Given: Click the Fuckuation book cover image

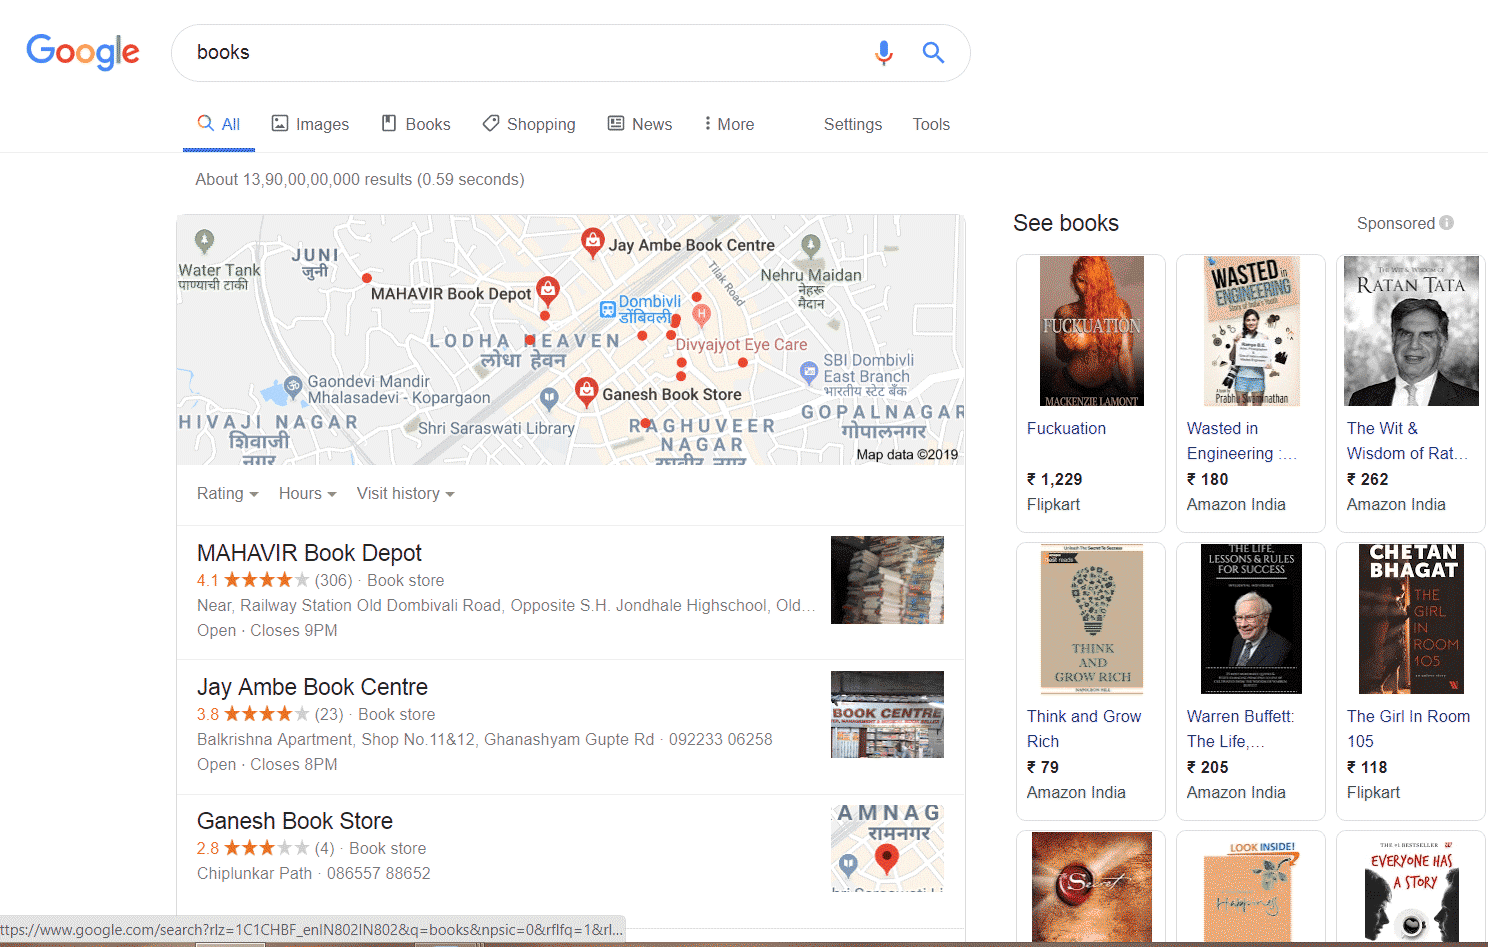Looking at the screenshot, I should pyautogui.click(x=1091, y=331).
